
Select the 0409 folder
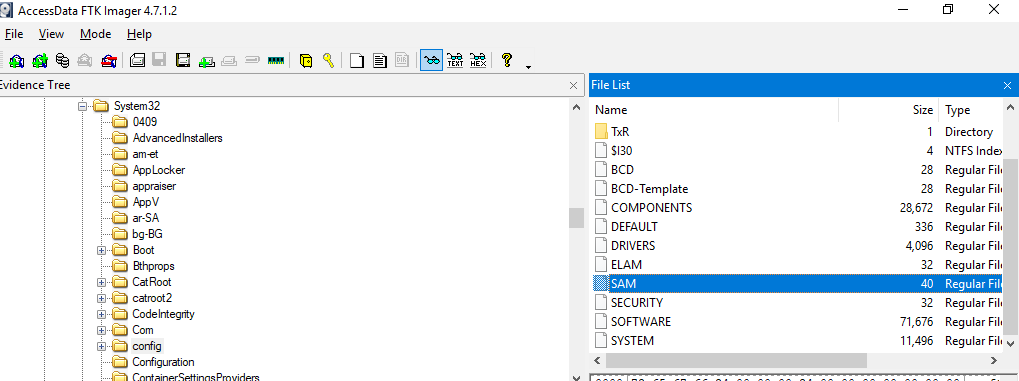coord(144,122)
